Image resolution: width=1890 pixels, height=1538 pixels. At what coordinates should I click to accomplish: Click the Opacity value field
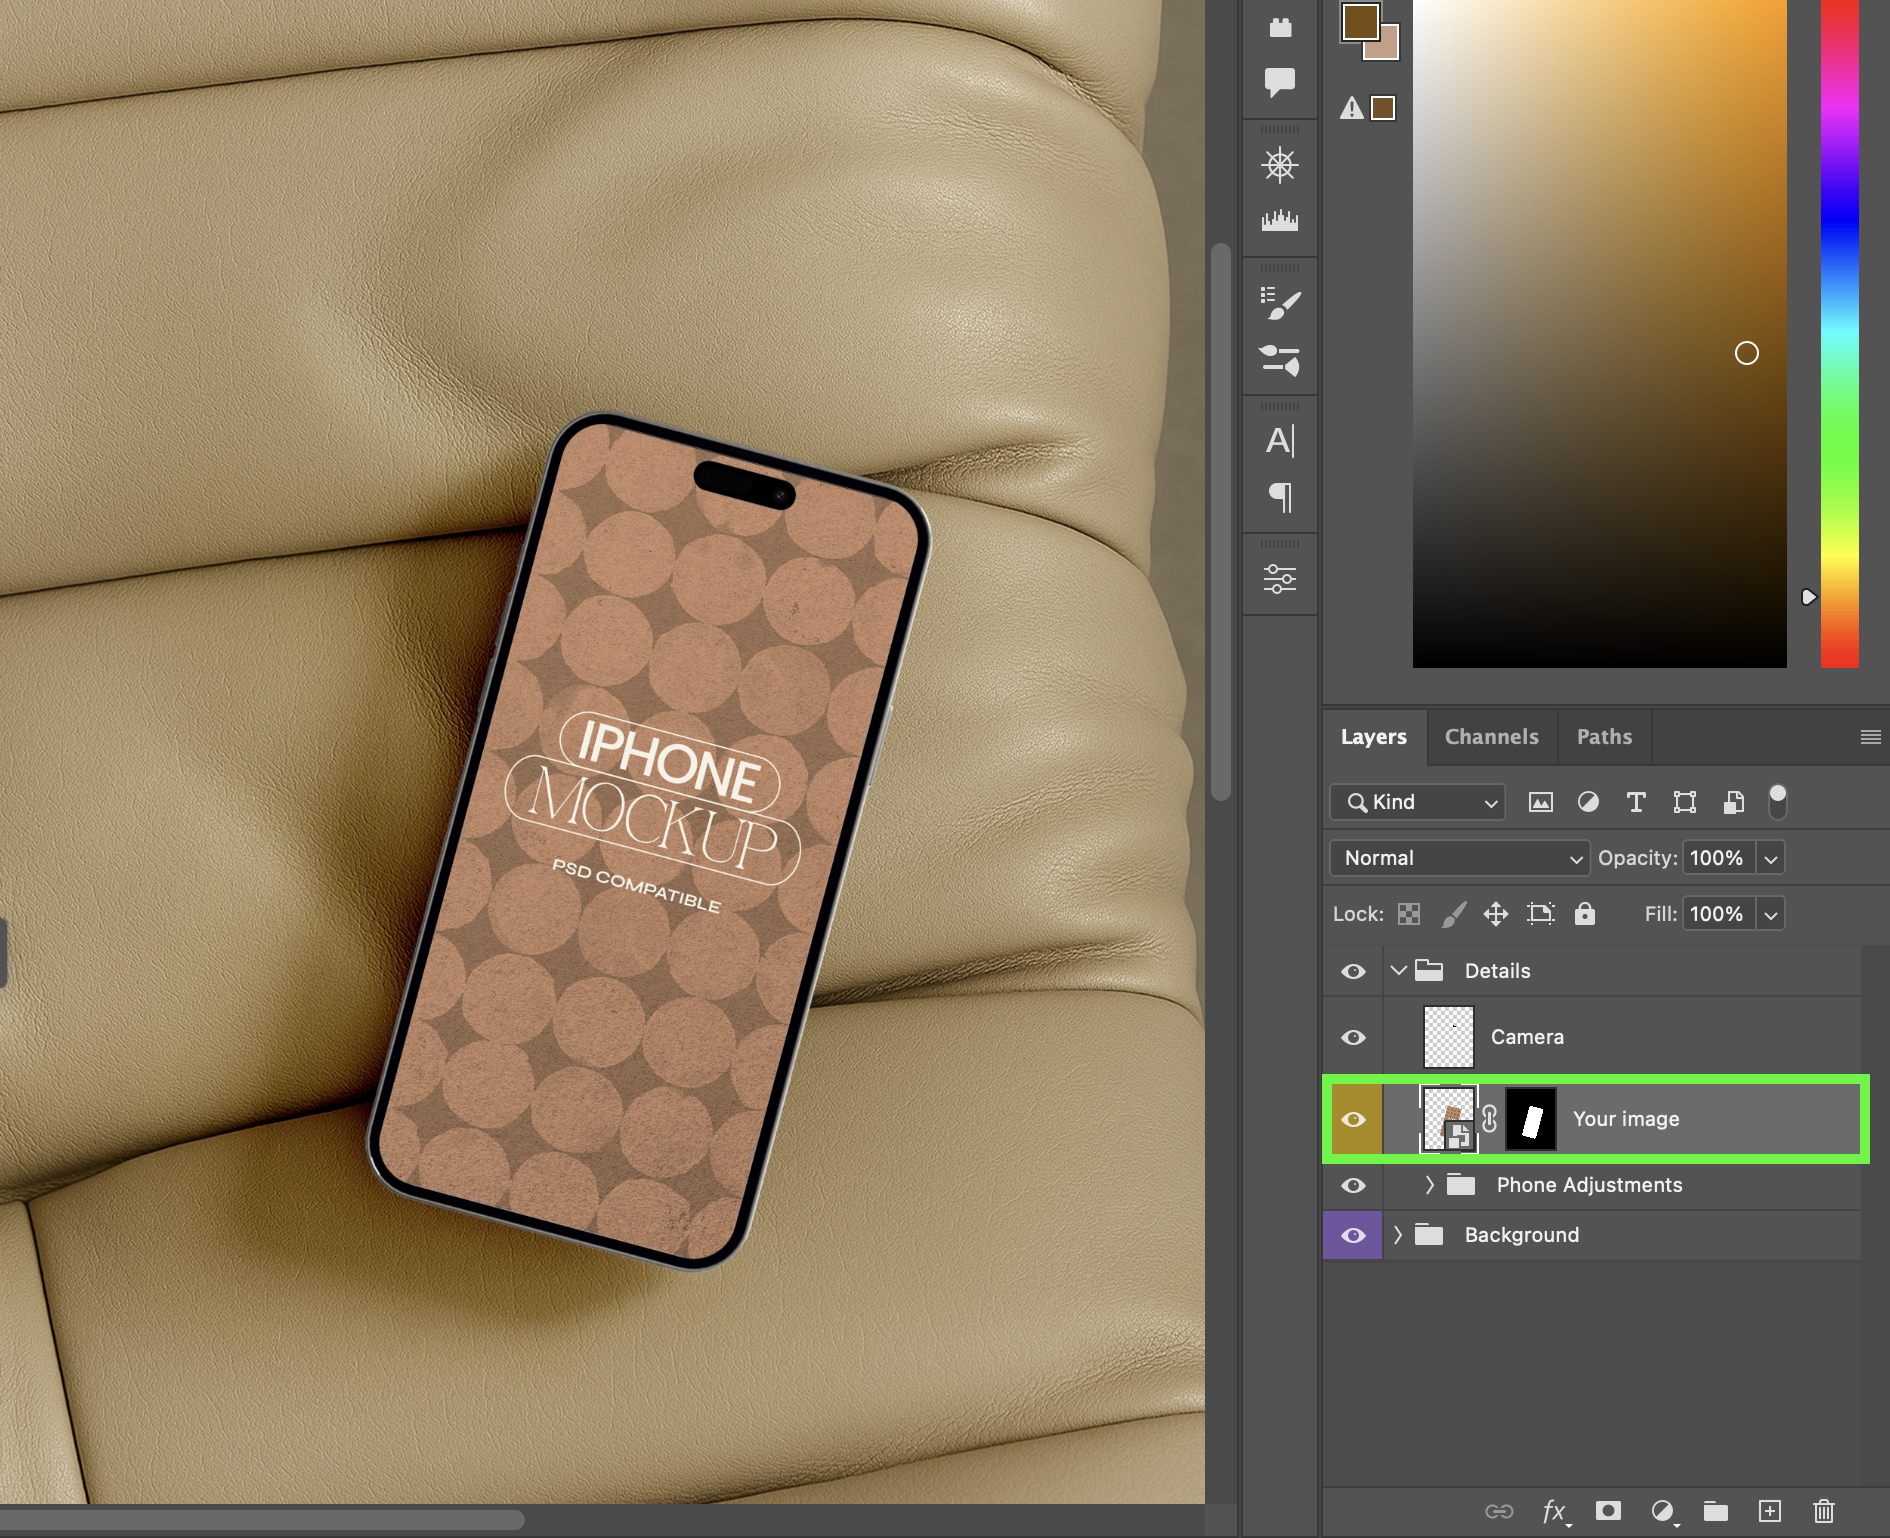(1718, 858)
